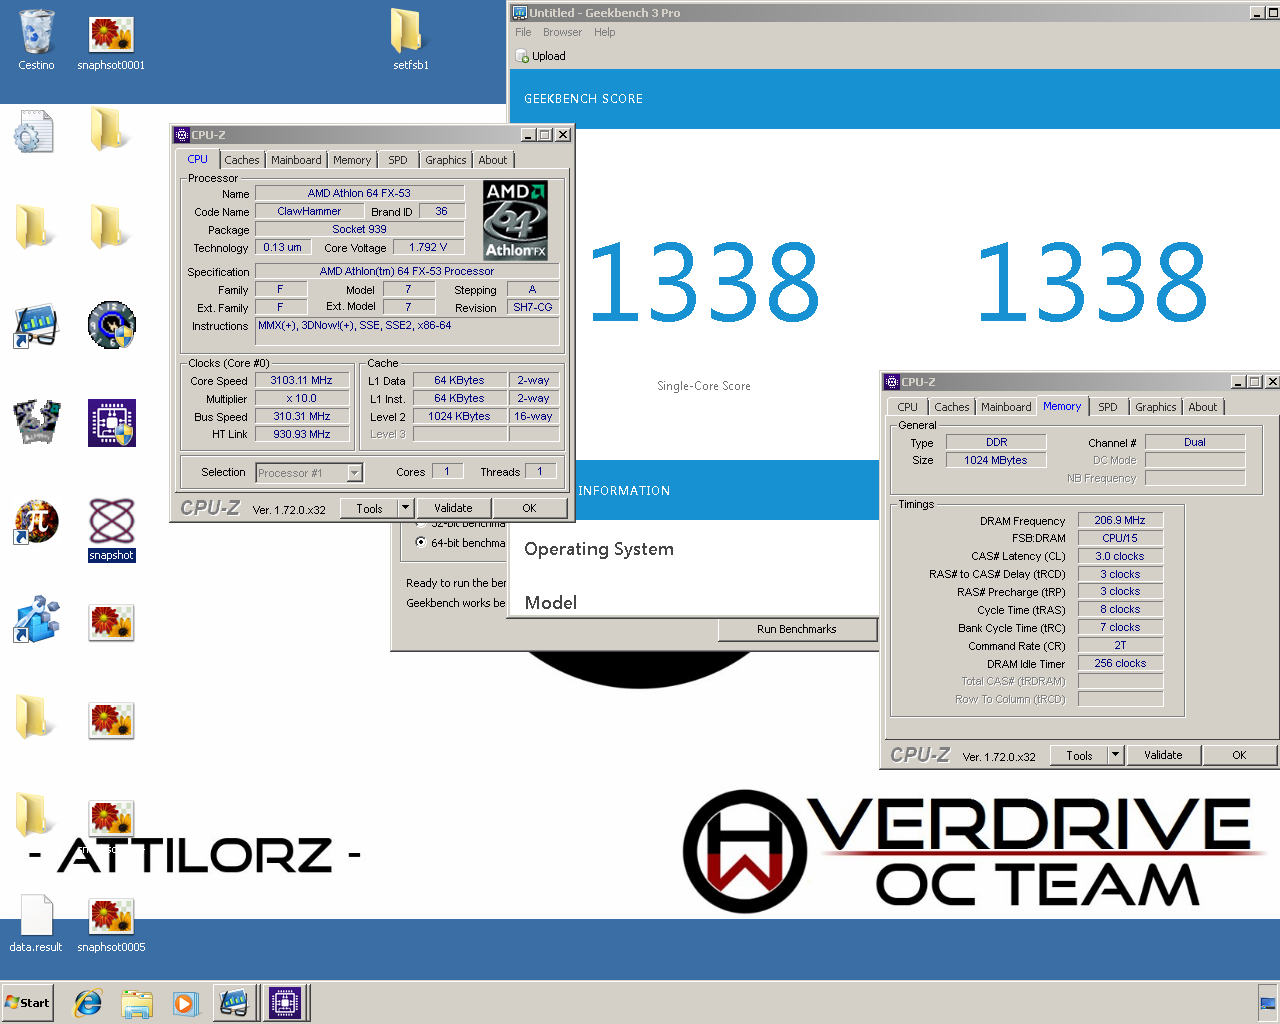
Task: Select the snapshot atom-shaped desktop icon
Action: [x=111, y=529]
